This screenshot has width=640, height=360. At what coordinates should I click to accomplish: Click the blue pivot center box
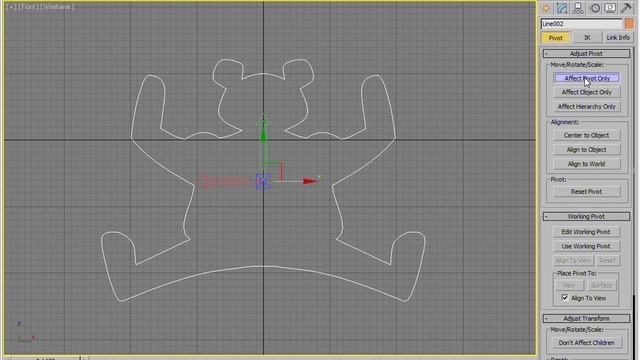[263, 181]
